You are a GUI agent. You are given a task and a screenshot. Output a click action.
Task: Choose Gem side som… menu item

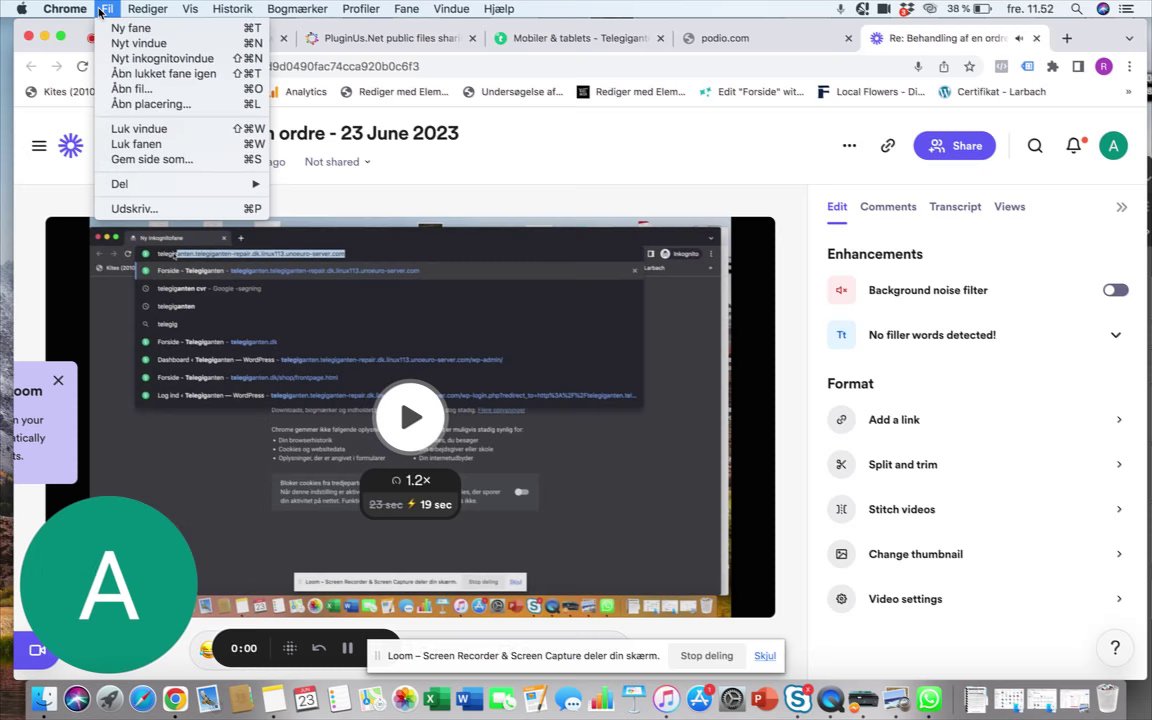(181, 159)
